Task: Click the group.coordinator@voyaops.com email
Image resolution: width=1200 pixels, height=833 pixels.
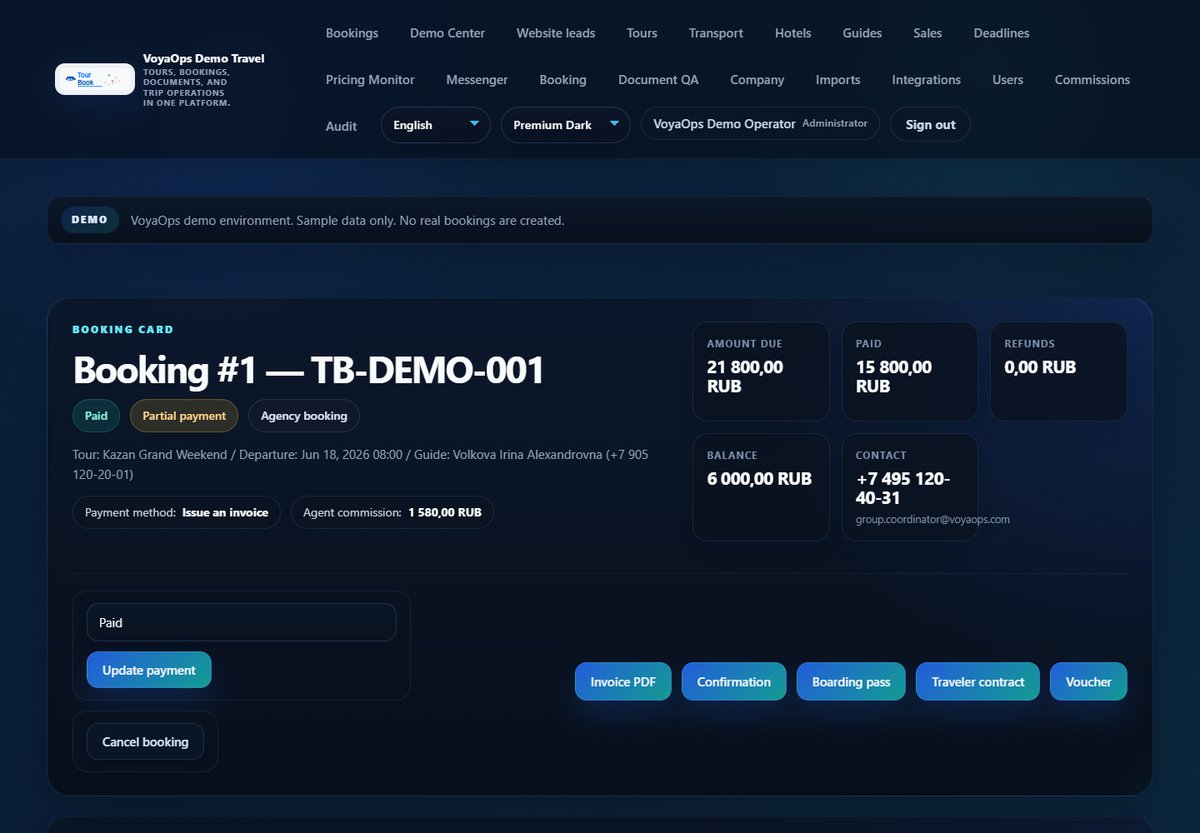Action: [x=933, y=520]
